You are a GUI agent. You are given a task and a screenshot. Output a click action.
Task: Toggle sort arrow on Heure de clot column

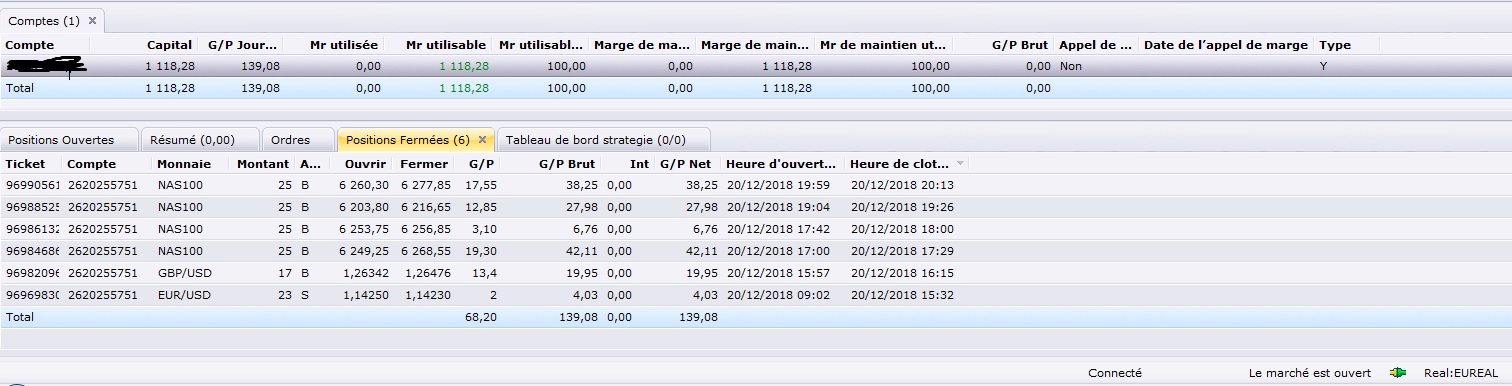tap(961, 163)
